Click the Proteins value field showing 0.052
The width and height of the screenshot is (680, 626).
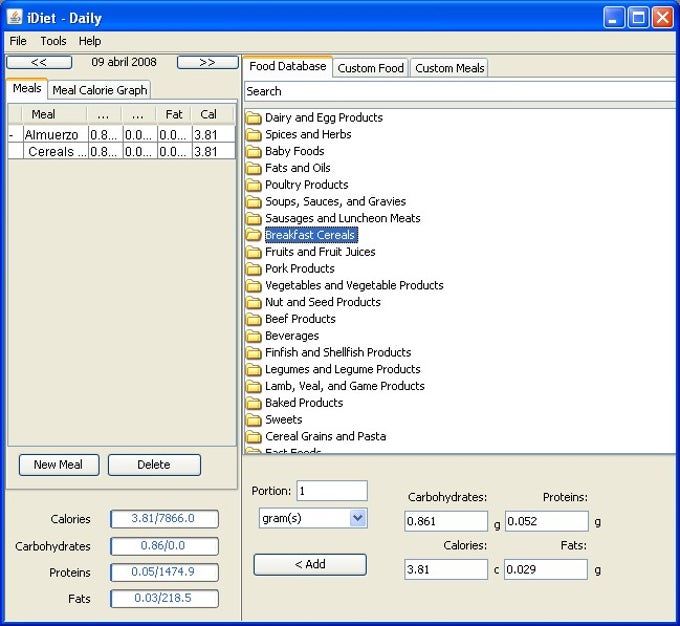coord(547,521)
